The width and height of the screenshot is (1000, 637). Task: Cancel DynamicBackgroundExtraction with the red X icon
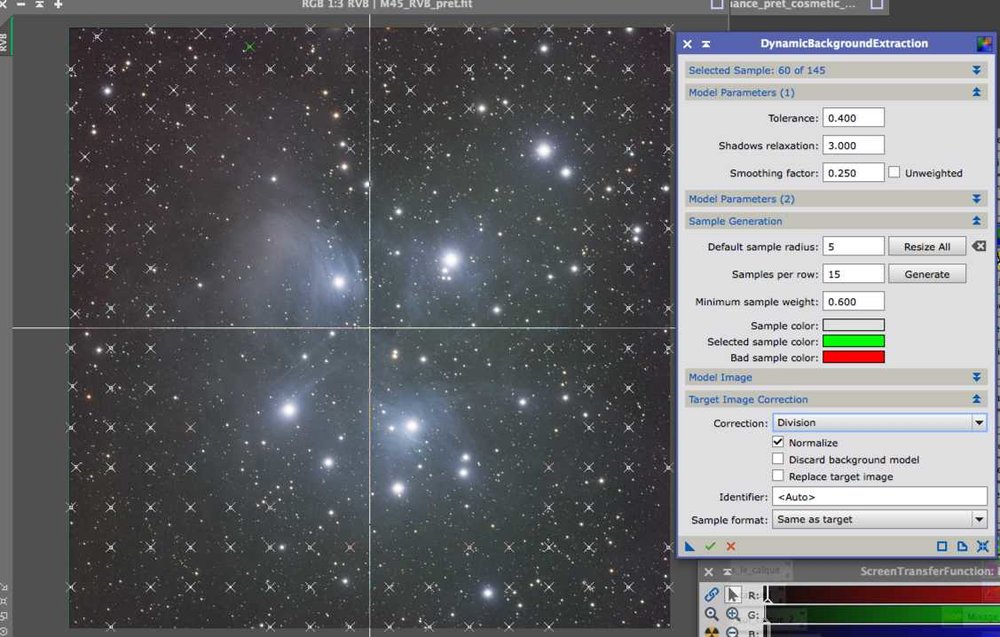click(x=731, y=546)
